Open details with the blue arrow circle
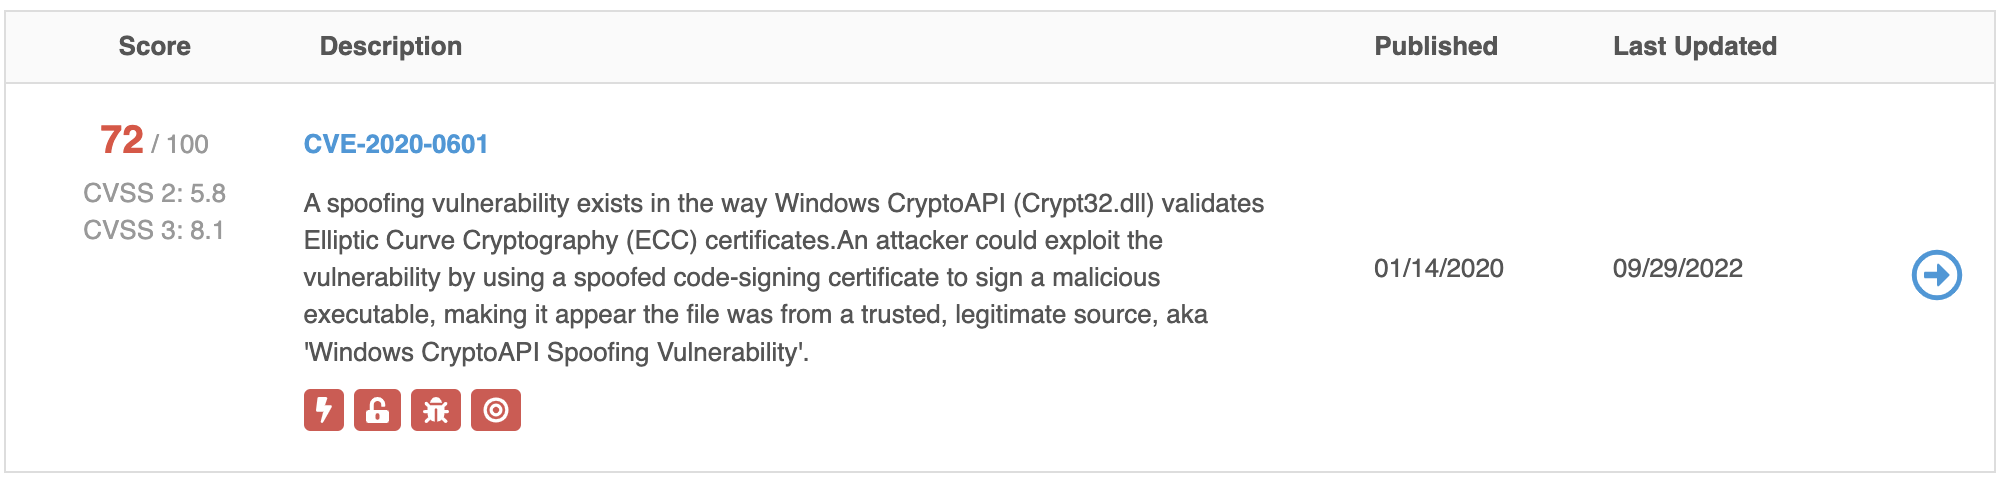The image size is (2004, 482). pyautogui.click(x=1936, y=275)
